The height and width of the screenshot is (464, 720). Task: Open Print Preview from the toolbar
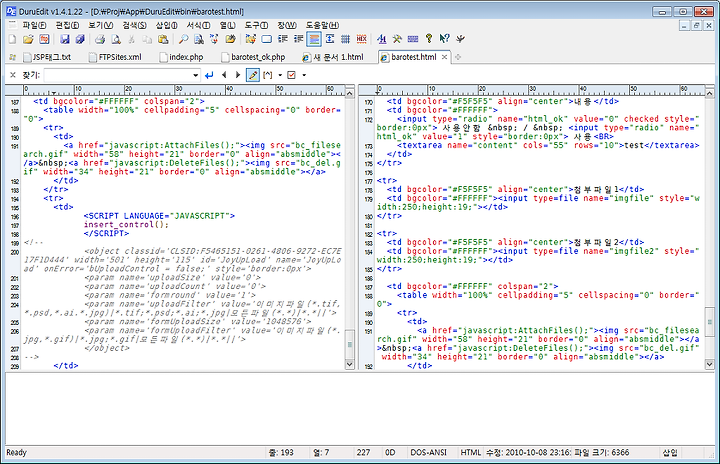pyautogui.click(x=115, y=39)
